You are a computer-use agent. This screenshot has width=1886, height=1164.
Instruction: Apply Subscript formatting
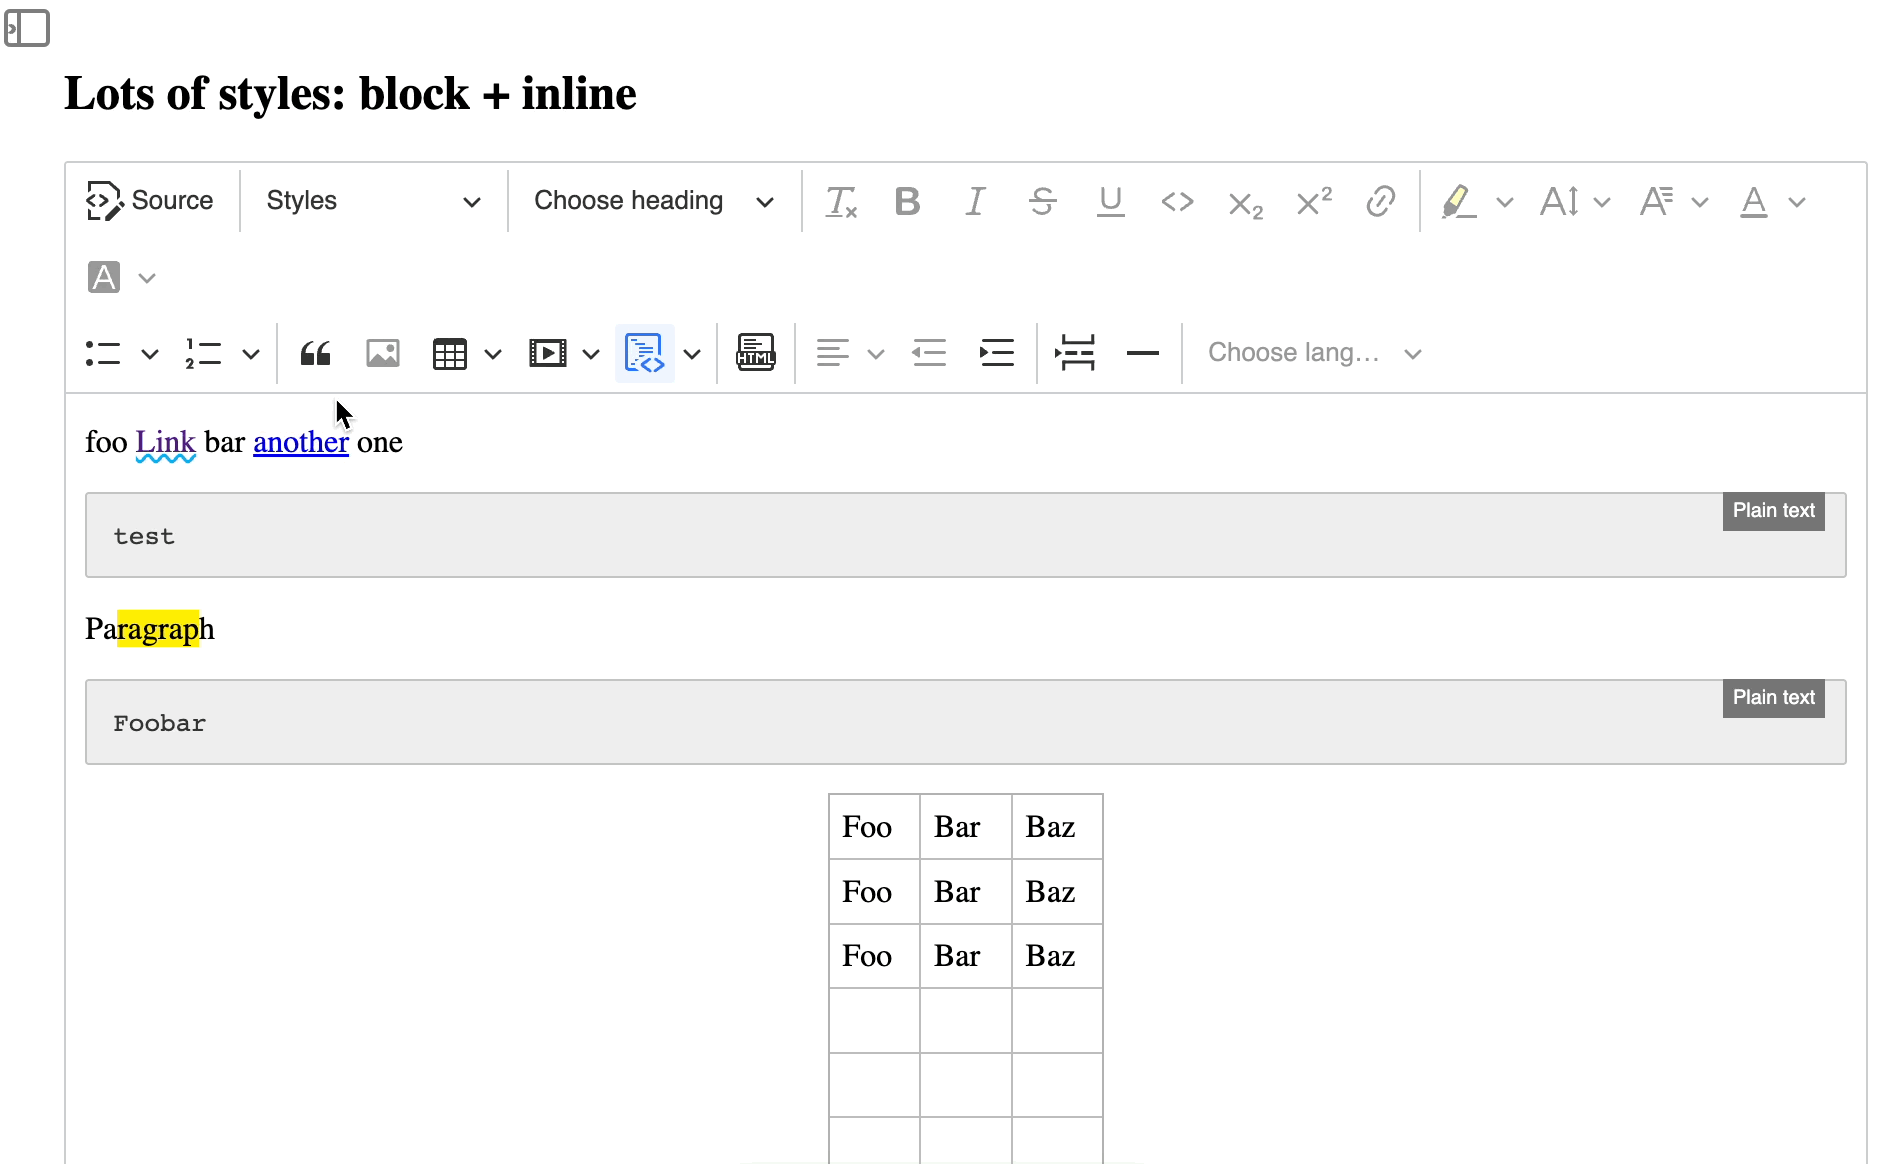point(1244,203)
